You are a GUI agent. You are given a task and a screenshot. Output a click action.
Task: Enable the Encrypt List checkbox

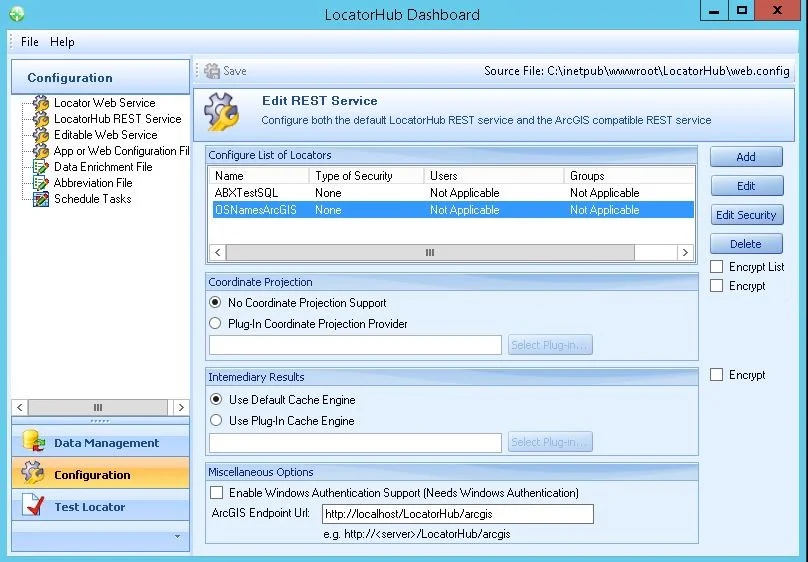click(x=716, y=266)
